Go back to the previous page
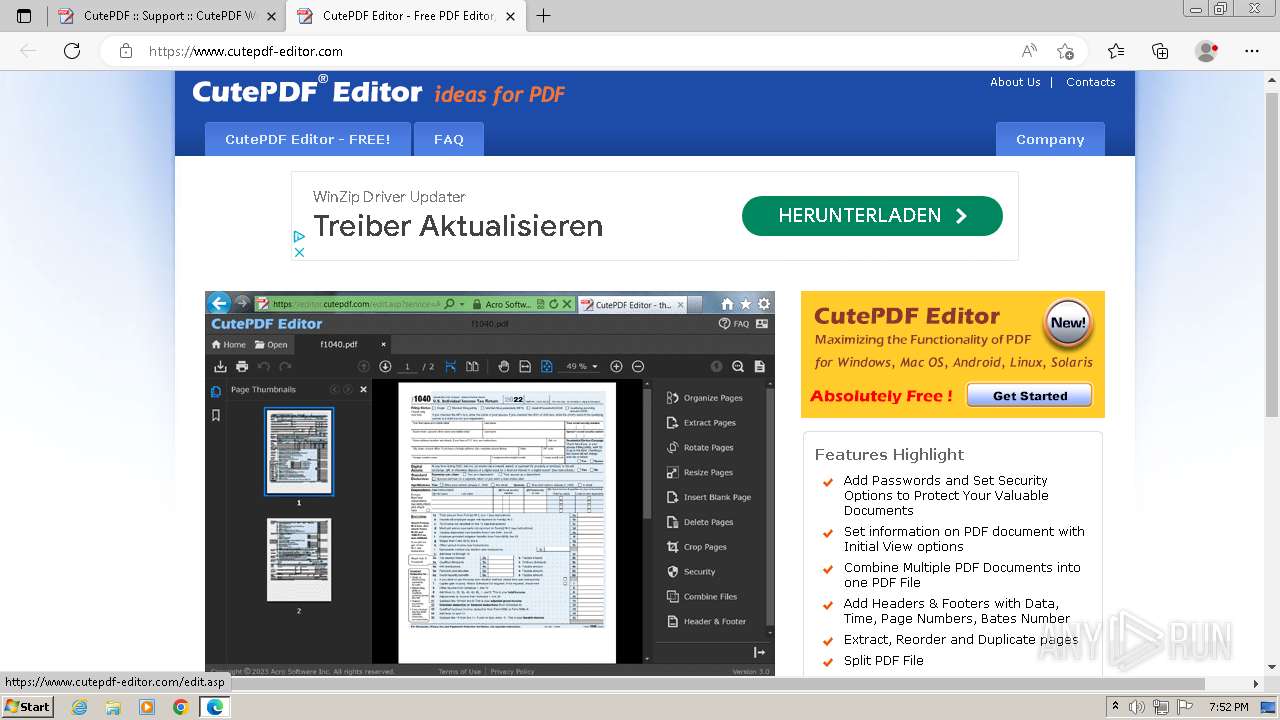 28,51
